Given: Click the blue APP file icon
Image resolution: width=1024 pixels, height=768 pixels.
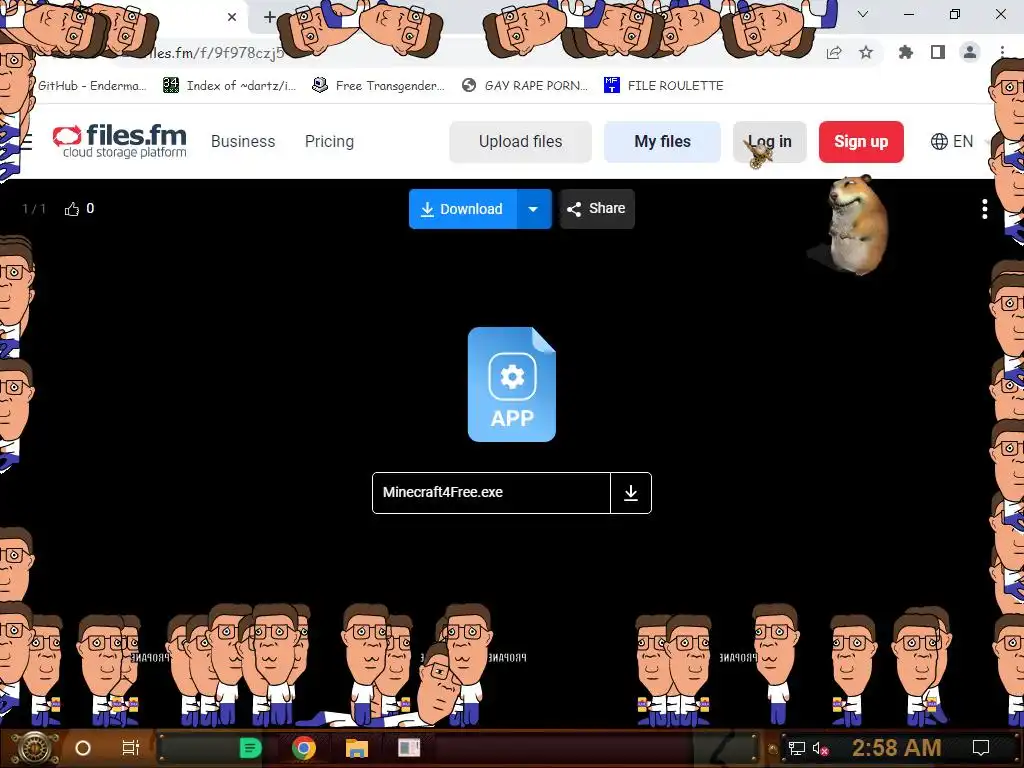Looking at the screenshot, I should (511, 384).
